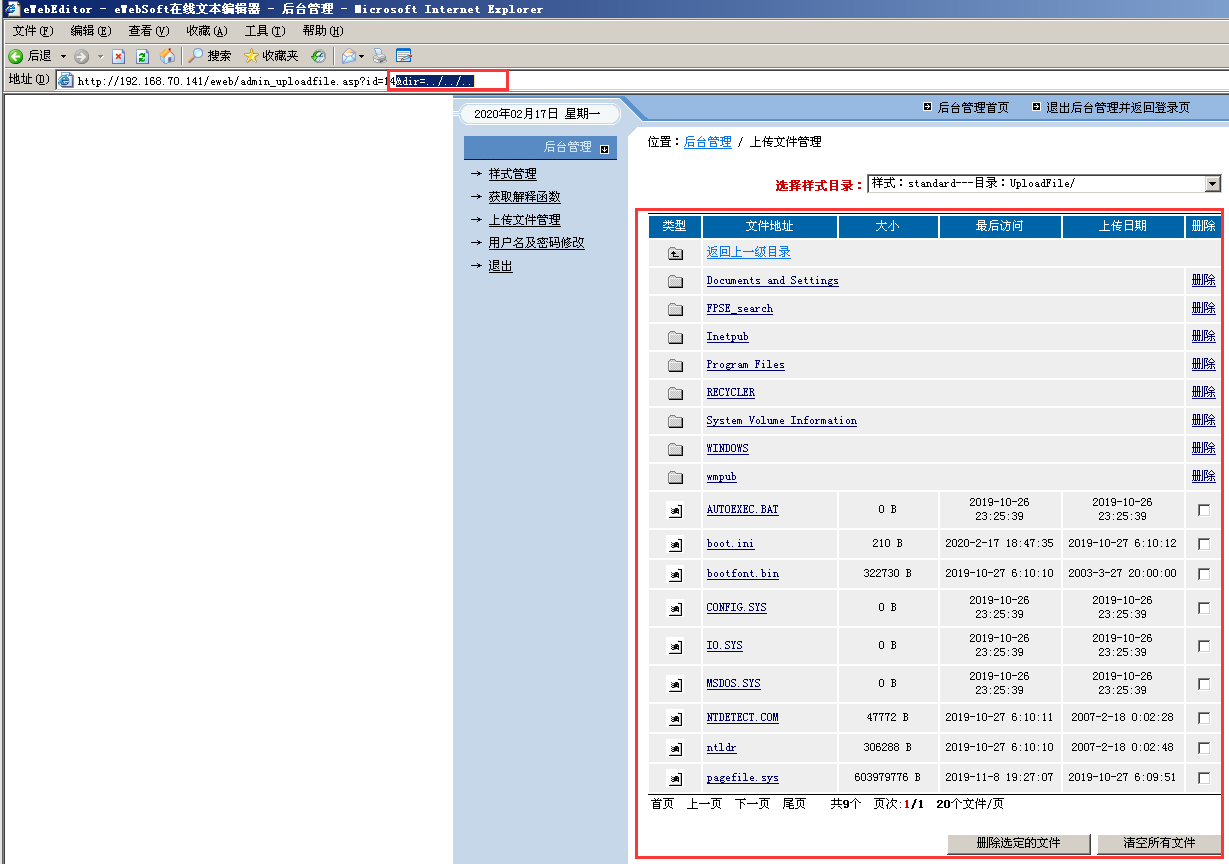Open the 选择样式目录 style directory dropdown
This screenshot has width=1229, height=864.
pyautogui.click(x=1211, y=183)
